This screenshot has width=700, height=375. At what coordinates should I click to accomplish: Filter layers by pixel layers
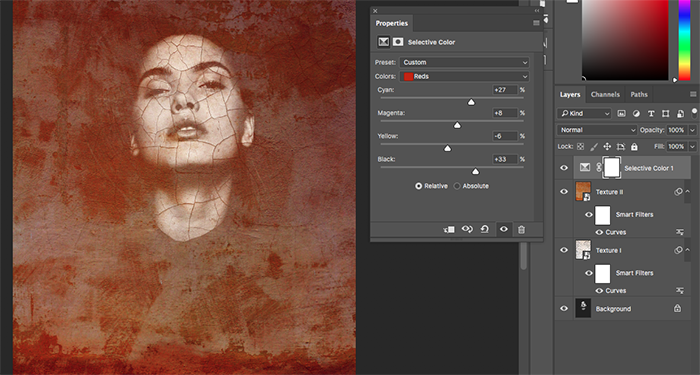point(621,113)
